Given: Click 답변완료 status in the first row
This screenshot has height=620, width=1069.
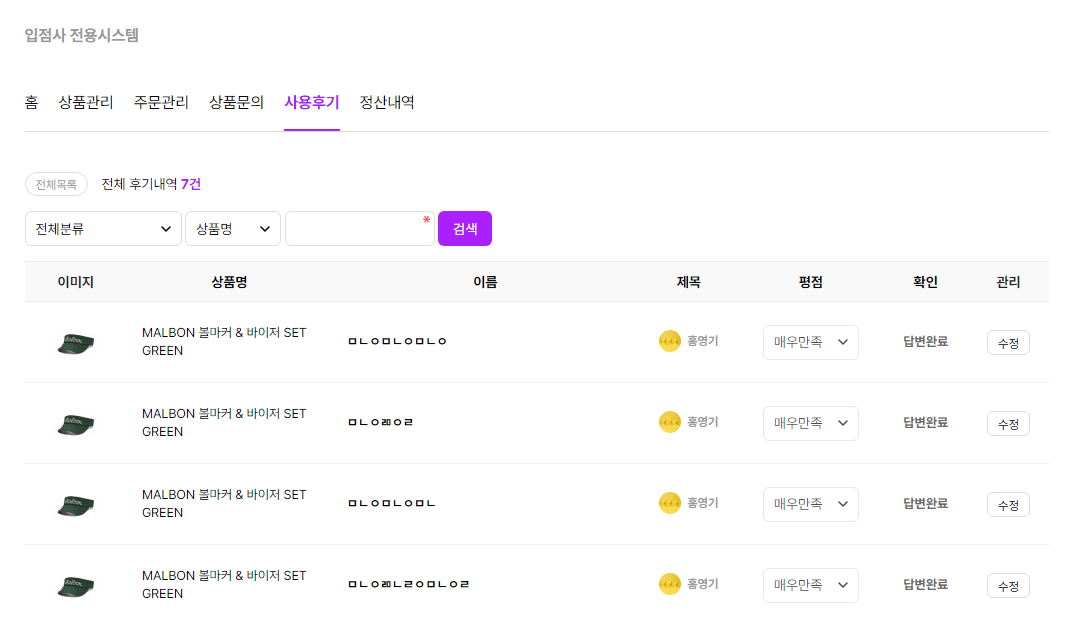Looking at the screenshot, I should point(925,341).
